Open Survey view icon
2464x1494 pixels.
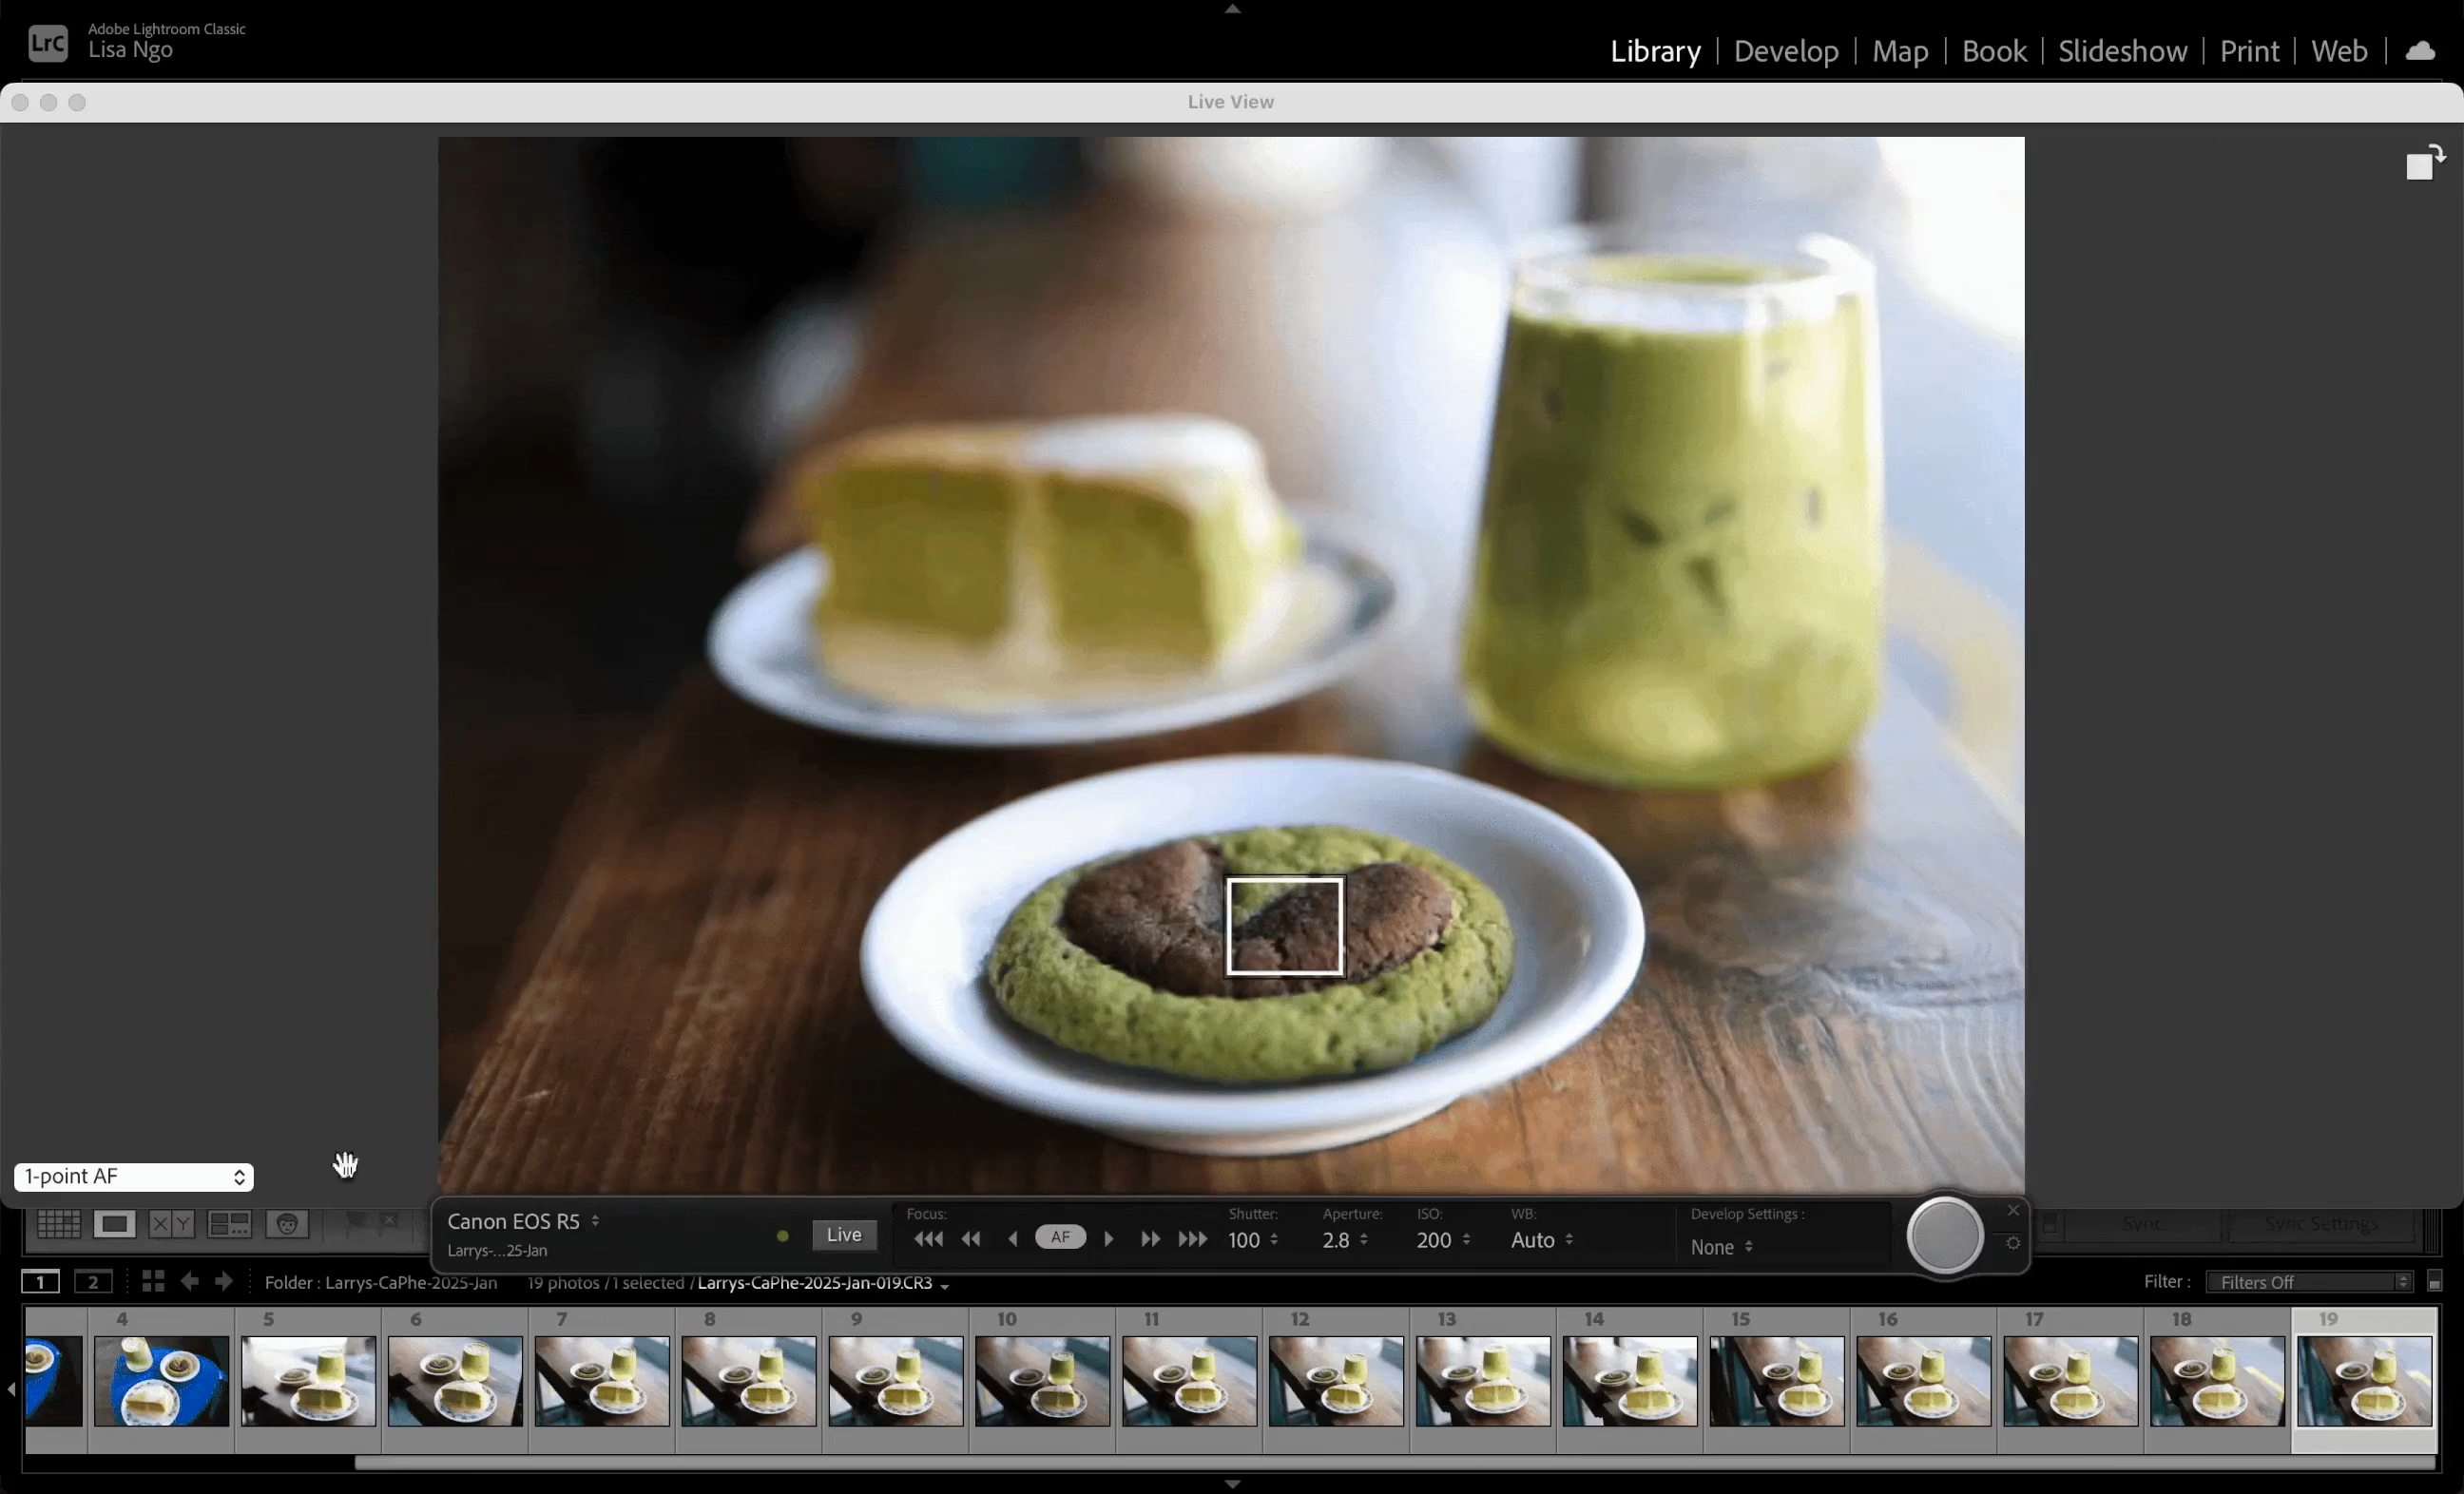click(229, 1224)
